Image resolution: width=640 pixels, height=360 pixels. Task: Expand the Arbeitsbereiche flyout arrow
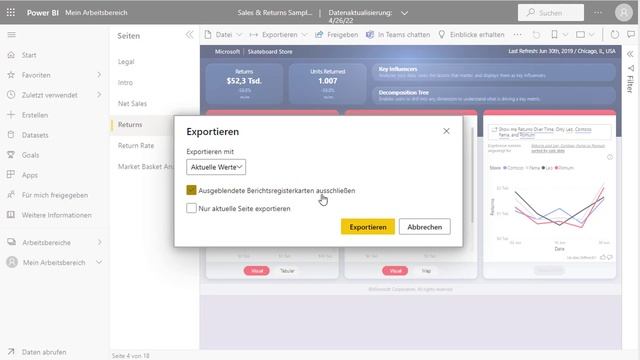click(100, 242)
